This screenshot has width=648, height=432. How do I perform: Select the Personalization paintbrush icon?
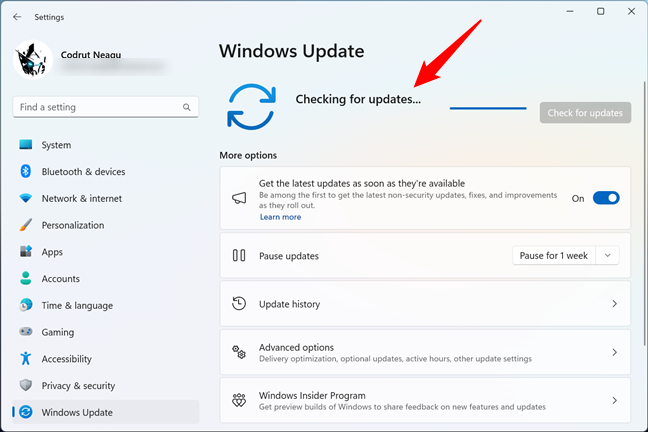point(26,225)
